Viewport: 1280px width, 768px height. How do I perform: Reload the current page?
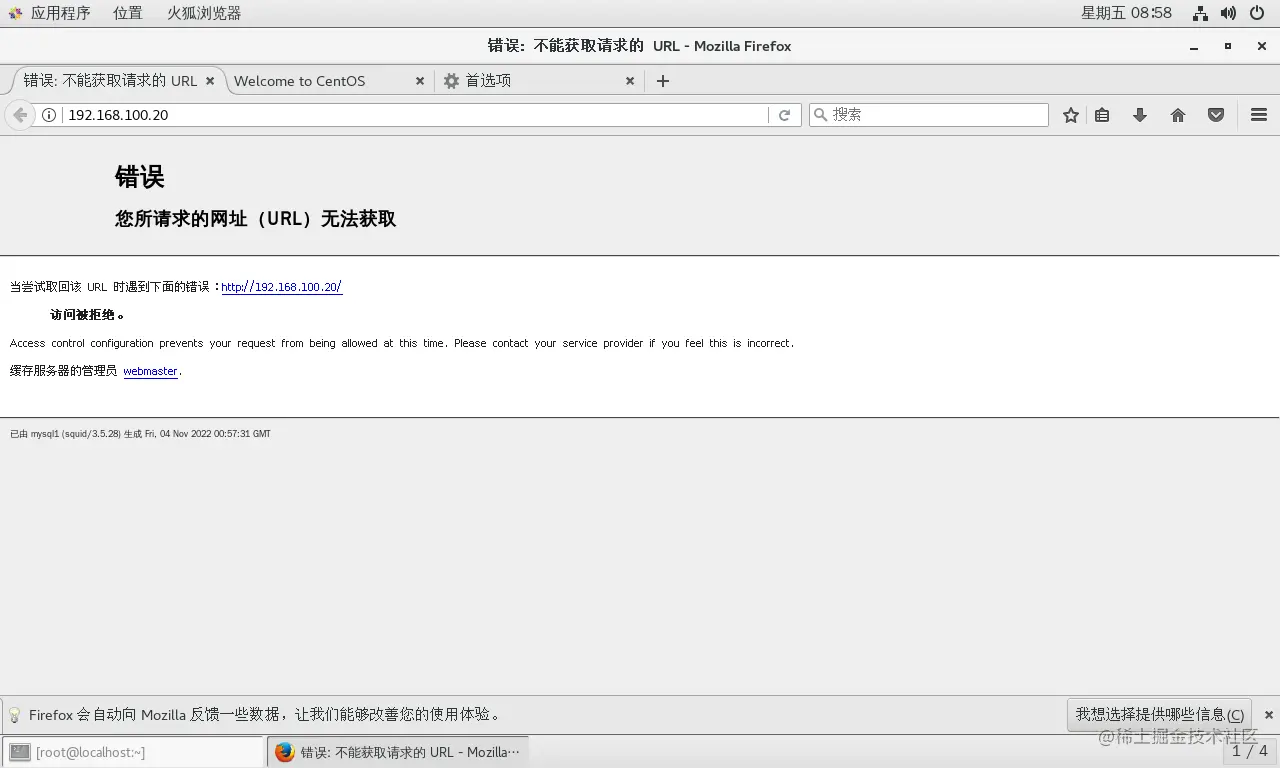click(x=785, y=115)
